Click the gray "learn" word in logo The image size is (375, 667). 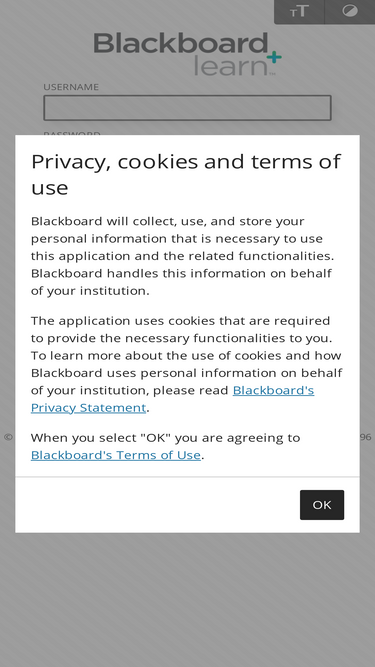coord(230,66)
